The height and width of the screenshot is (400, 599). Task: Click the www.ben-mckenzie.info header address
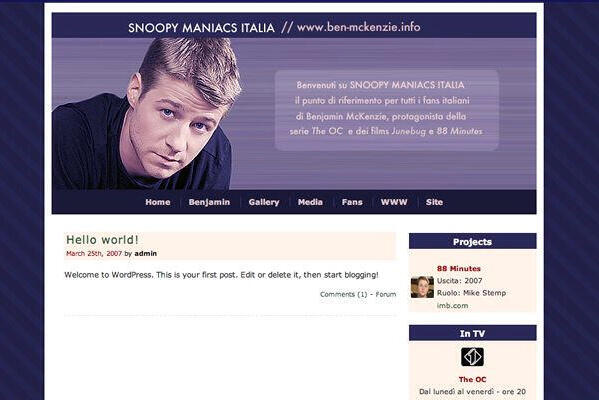tap(359, 27)
